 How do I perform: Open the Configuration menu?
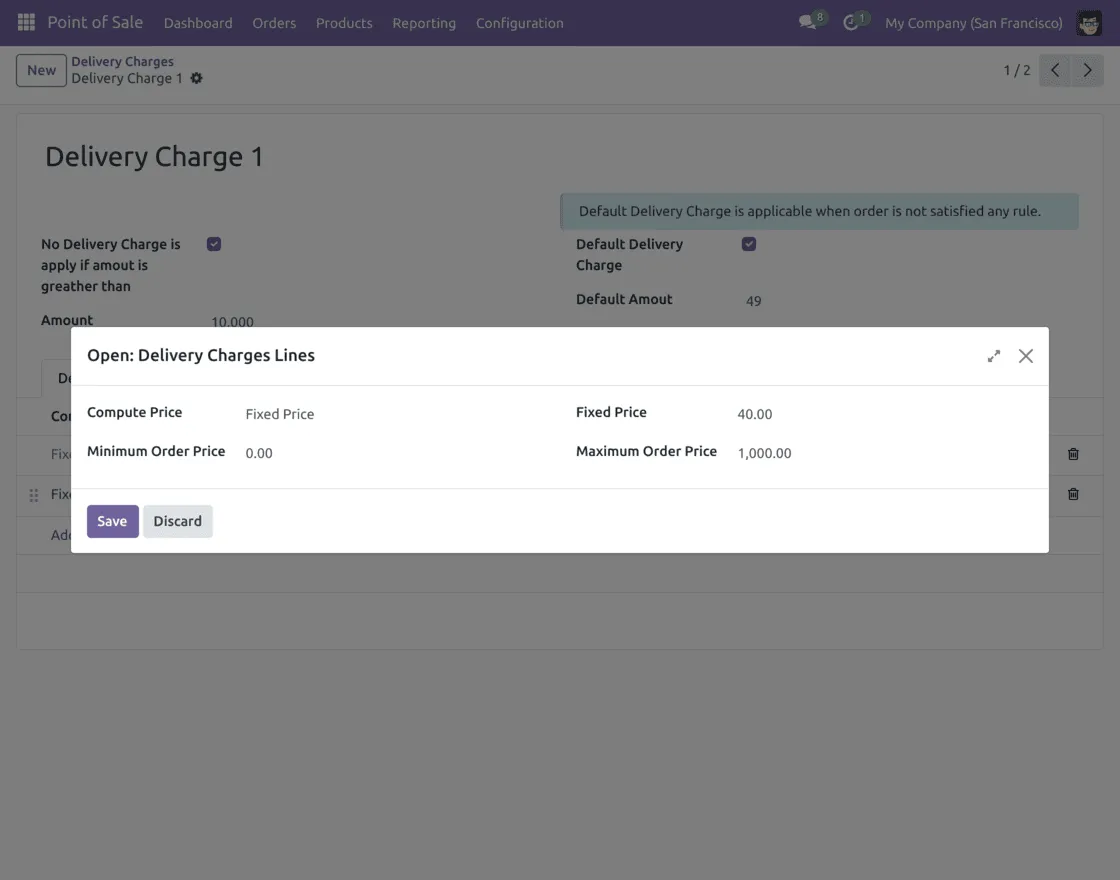point(519,23)
